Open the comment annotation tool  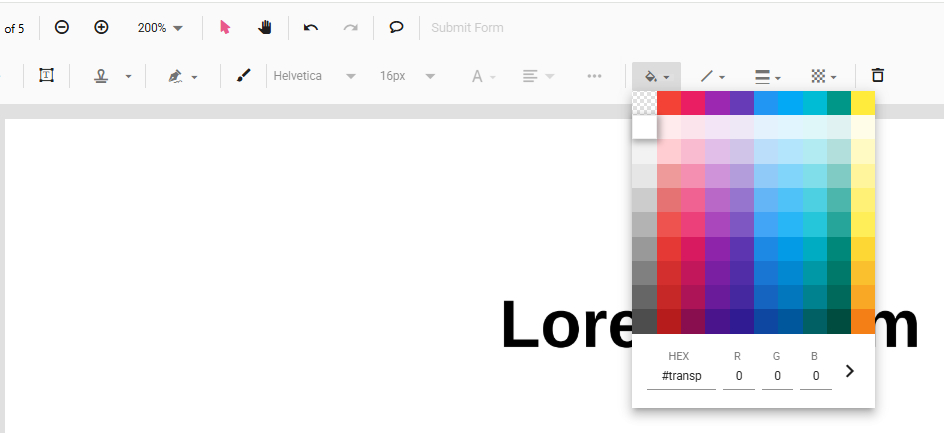pos(396,27)
